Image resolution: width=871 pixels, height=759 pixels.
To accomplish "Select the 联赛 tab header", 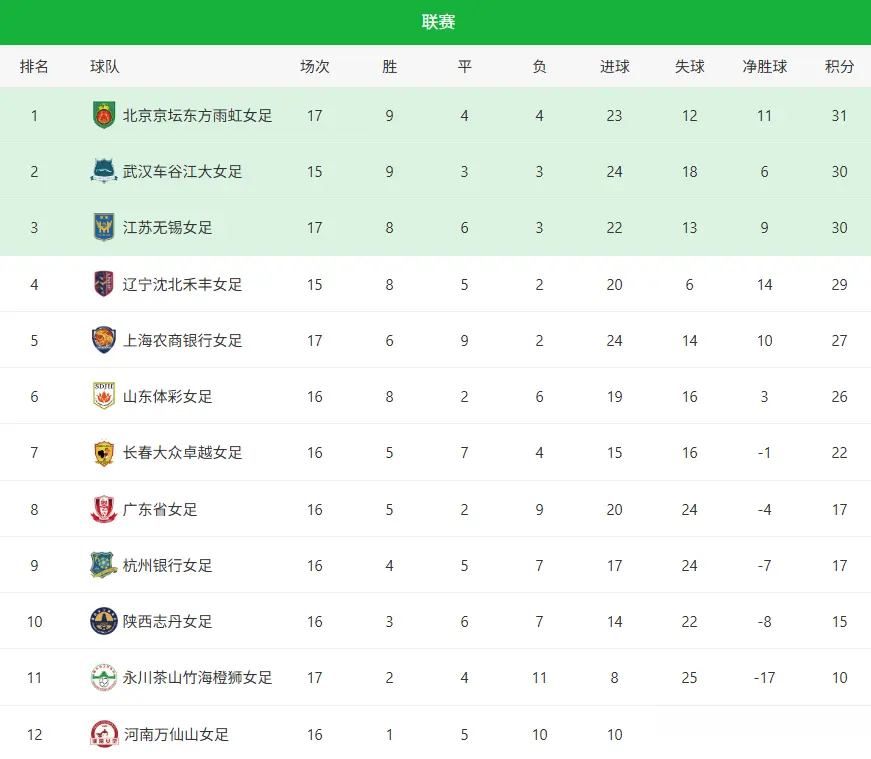I will (x=438, y=22).
